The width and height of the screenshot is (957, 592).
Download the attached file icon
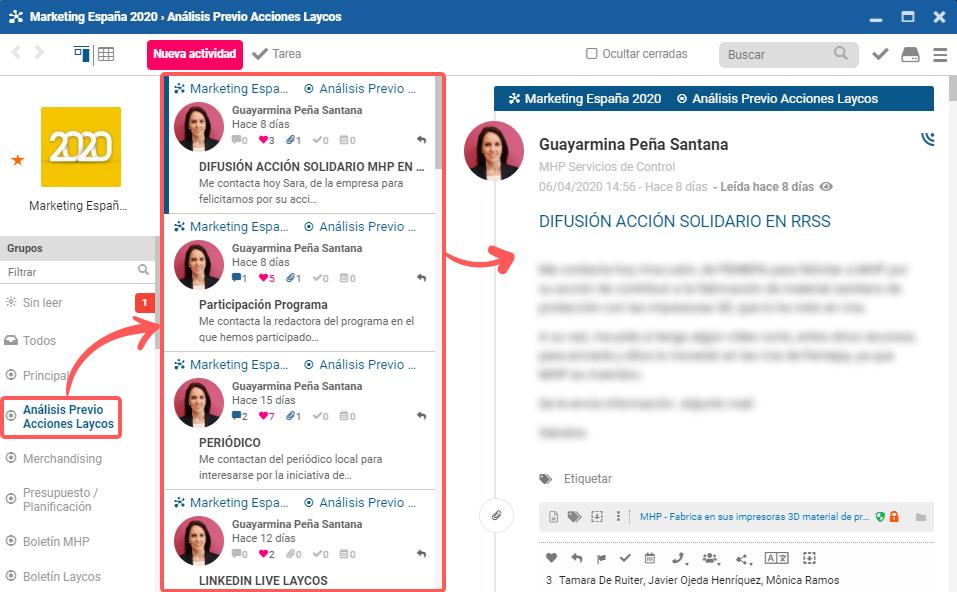[x=554, y=517]
